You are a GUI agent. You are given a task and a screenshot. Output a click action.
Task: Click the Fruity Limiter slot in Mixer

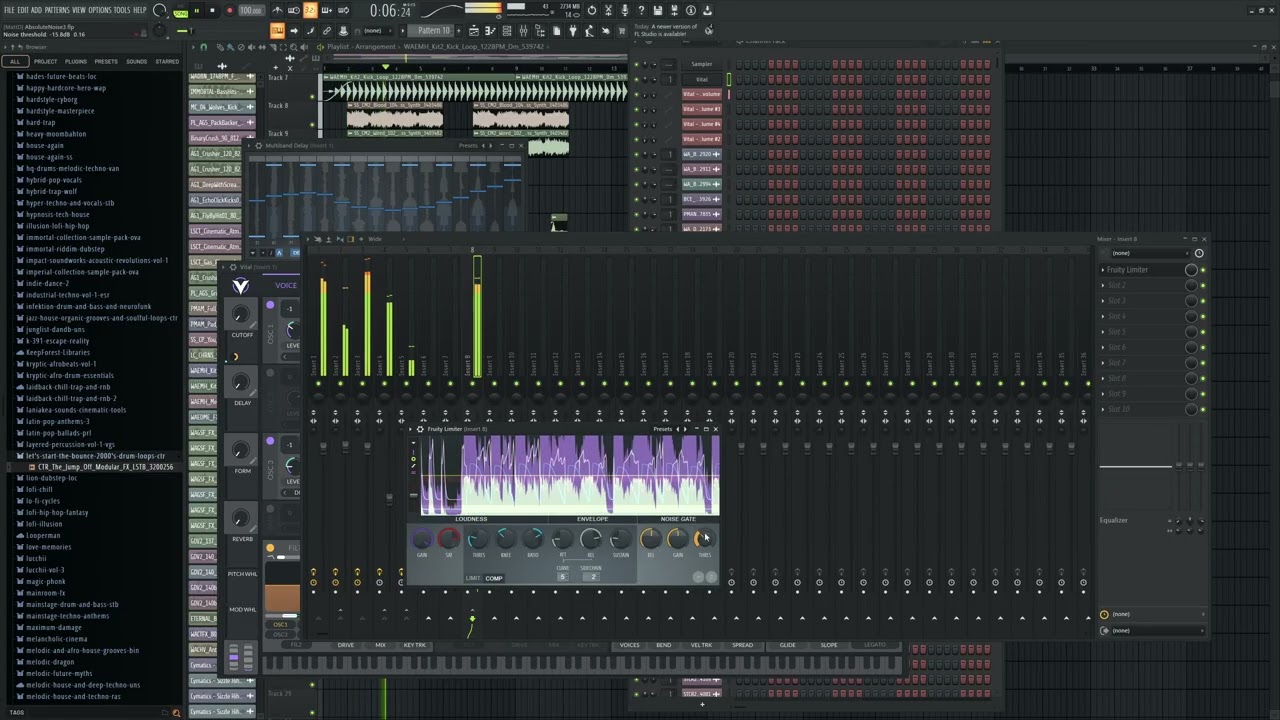point(1140,270)
